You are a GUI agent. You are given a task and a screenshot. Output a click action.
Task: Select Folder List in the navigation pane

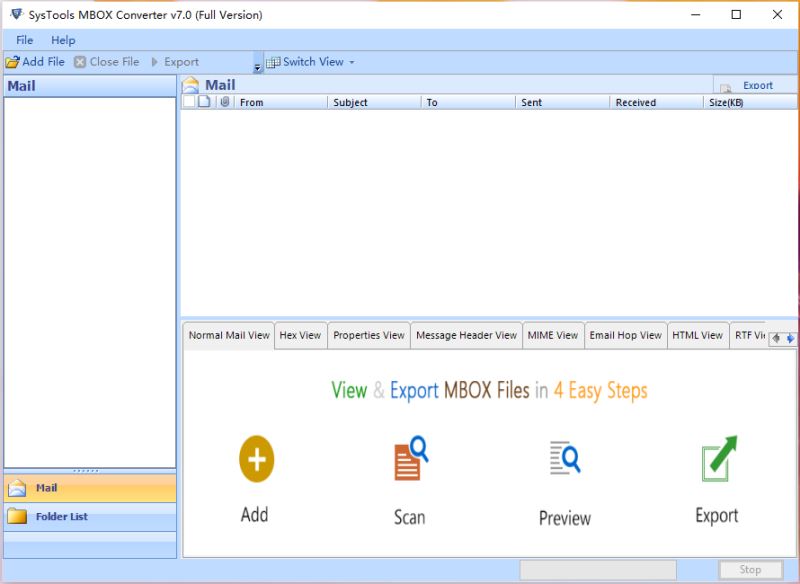pyautogui.click(x=90, y=517)
